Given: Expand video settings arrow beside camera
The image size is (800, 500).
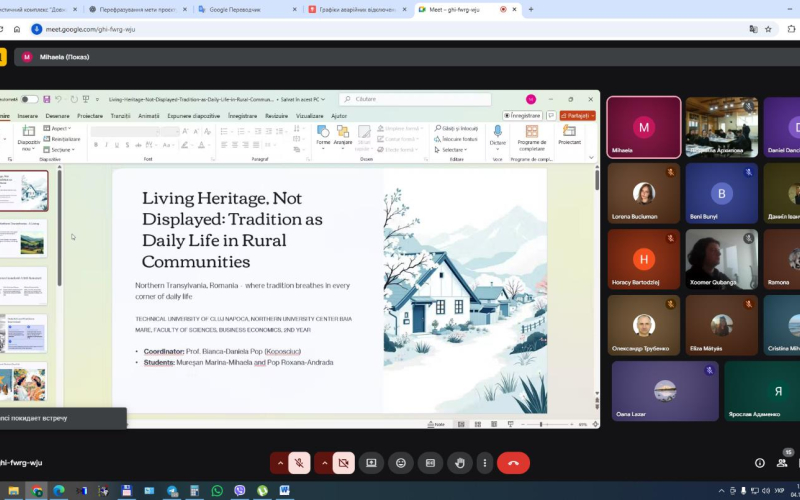Looking at the screenshot, I should coord(323,463).
